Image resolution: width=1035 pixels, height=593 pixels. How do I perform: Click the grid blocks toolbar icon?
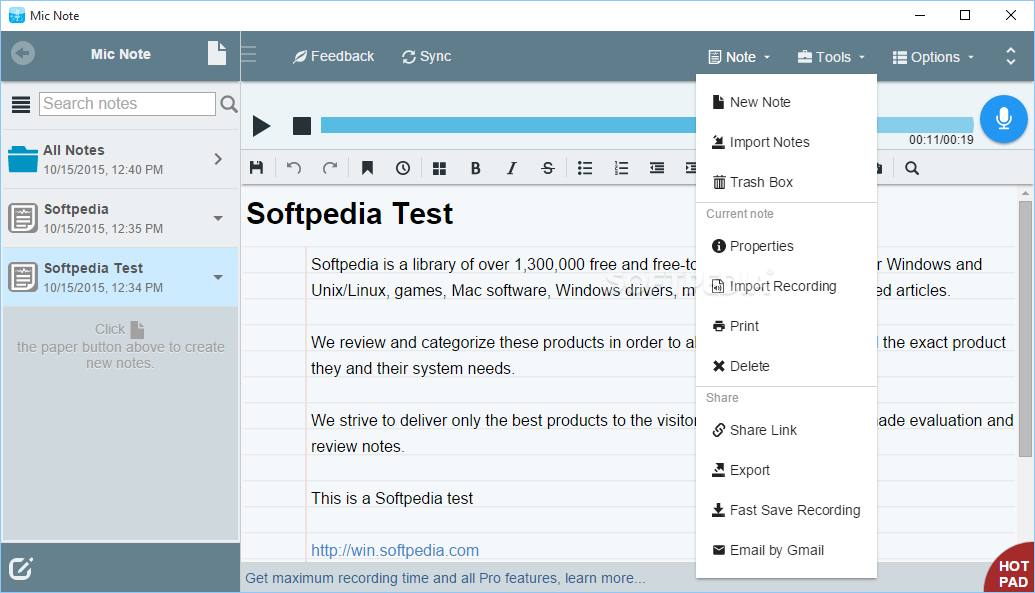point(439,168)
